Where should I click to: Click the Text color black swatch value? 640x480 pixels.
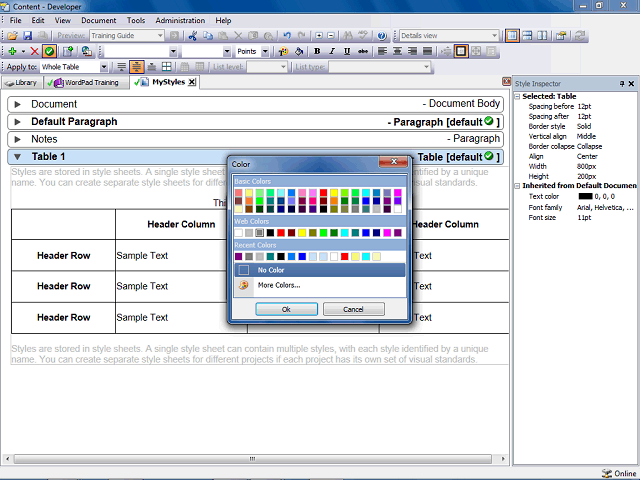(585, 197)
